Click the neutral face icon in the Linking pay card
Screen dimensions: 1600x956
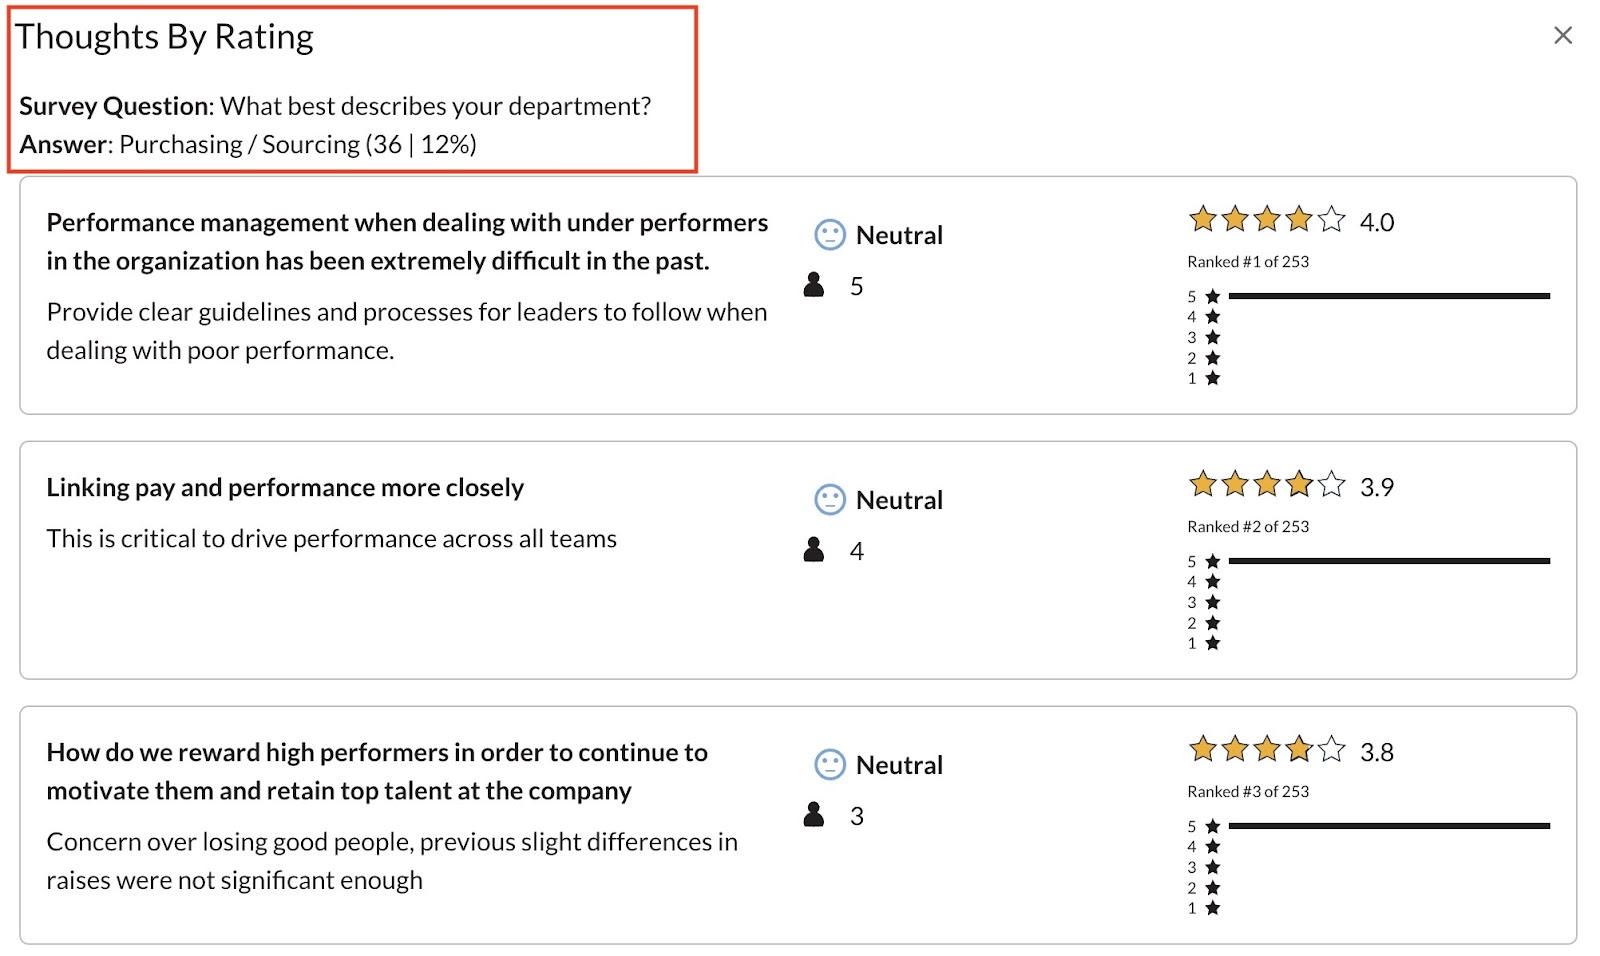coord(830,500)
